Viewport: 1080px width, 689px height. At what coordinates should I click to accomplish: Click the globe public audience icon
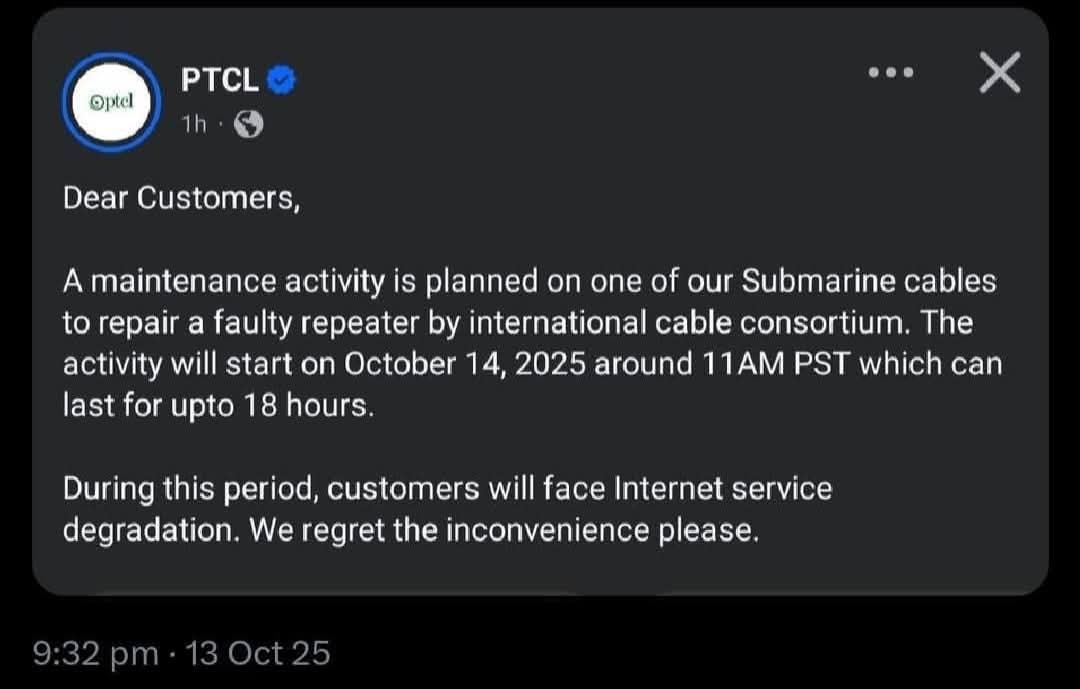pyautogui.click(x=248, y=124)
